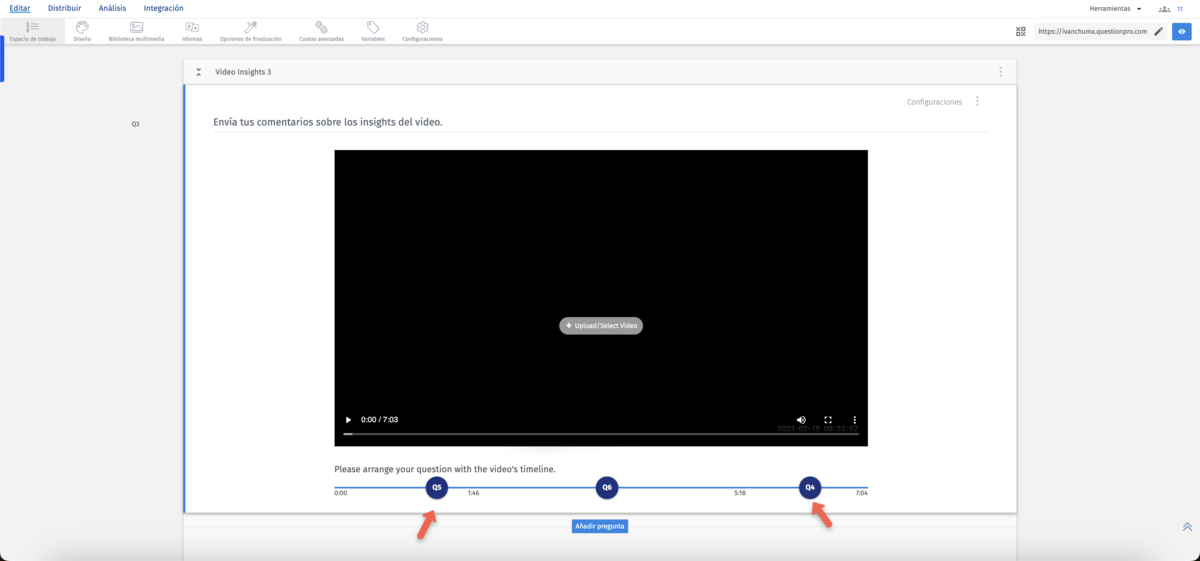Image resolution: width=1200 pixels, height=561 pixels.
Task: Open the Diseño palette tool
Action: 82,31
